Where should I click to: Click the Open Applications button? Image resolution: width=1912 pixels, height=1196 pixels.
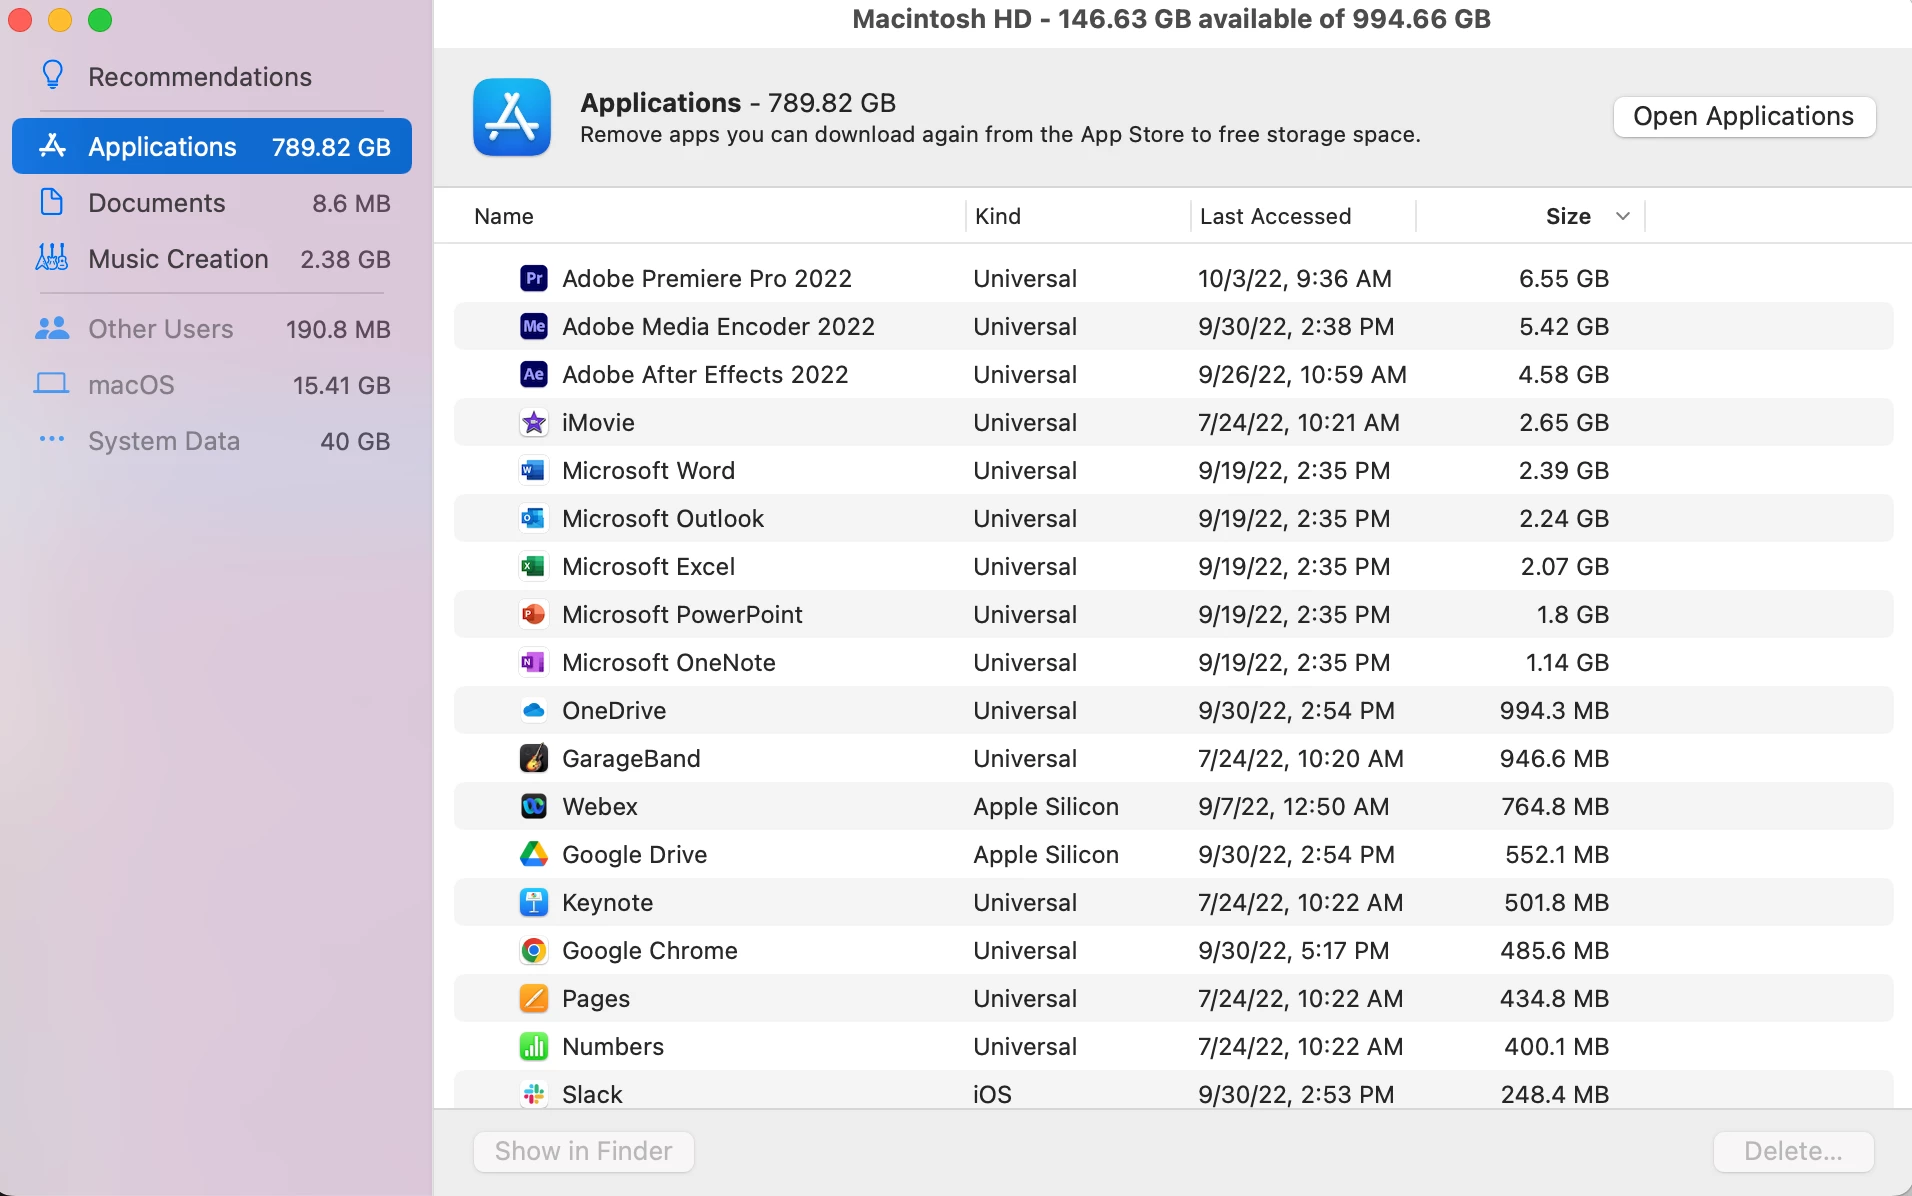pyautogui.click(x=1744, y=116)
